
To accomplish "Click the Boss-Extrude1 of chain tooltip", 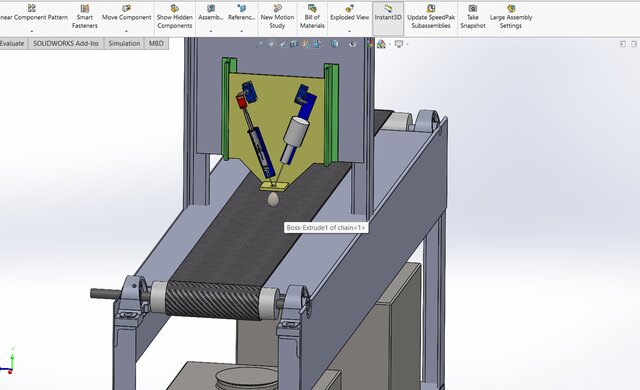I will pyautogui.click(x=326, y=228).
